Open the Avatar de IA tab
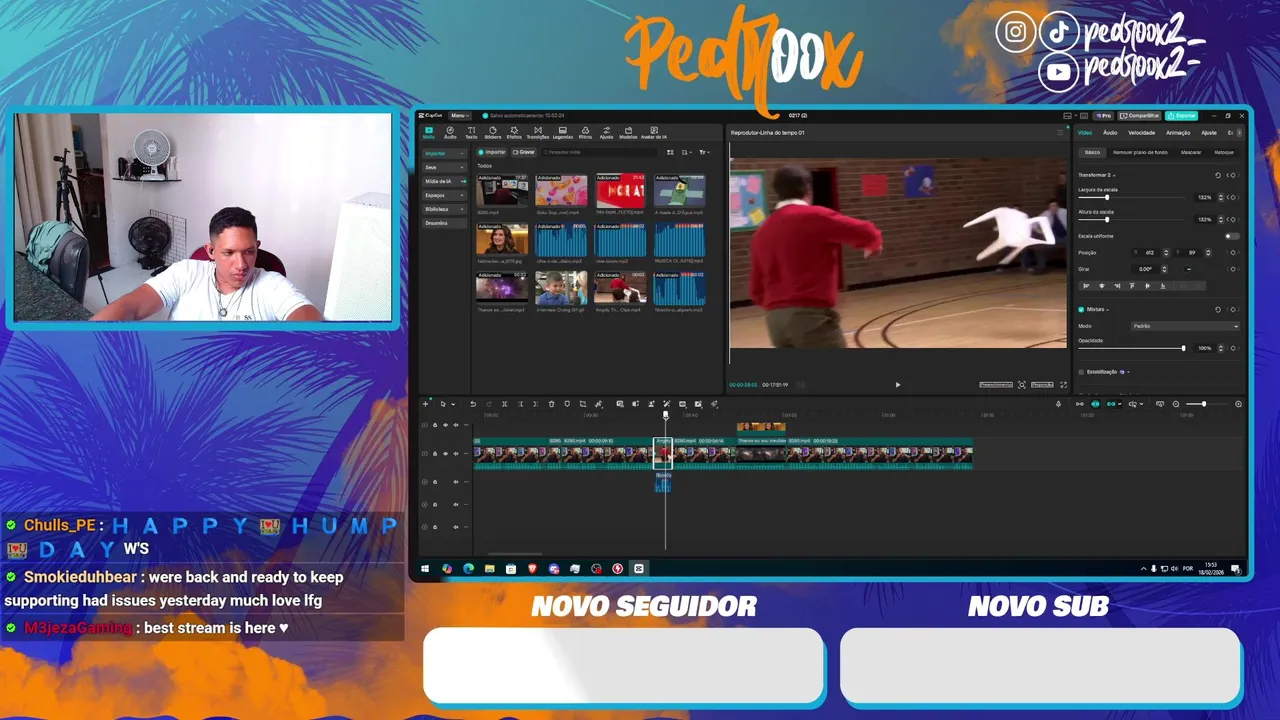 point(654,132)
